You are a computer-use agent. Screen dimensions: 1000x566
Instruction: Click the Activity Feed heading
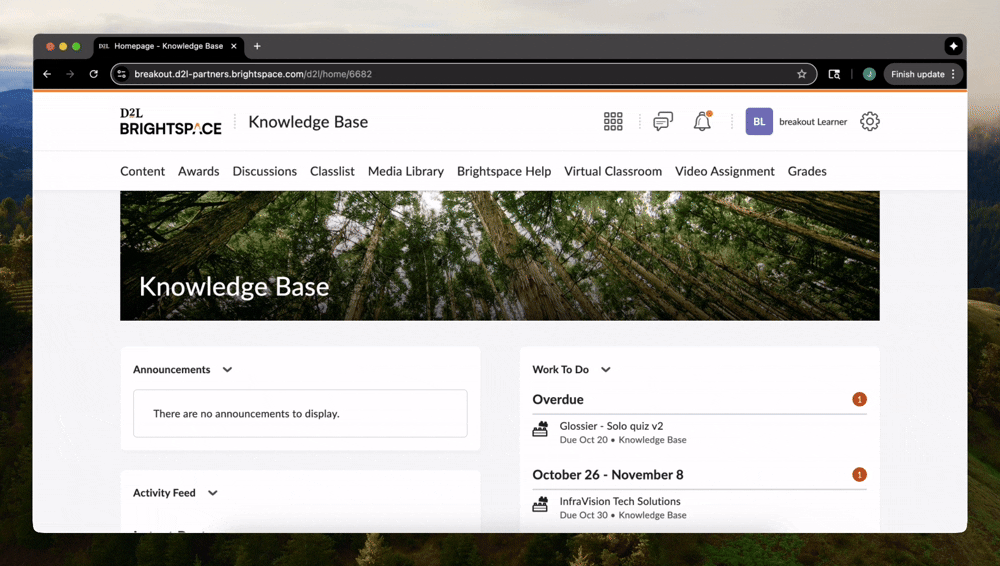point(164,493)
